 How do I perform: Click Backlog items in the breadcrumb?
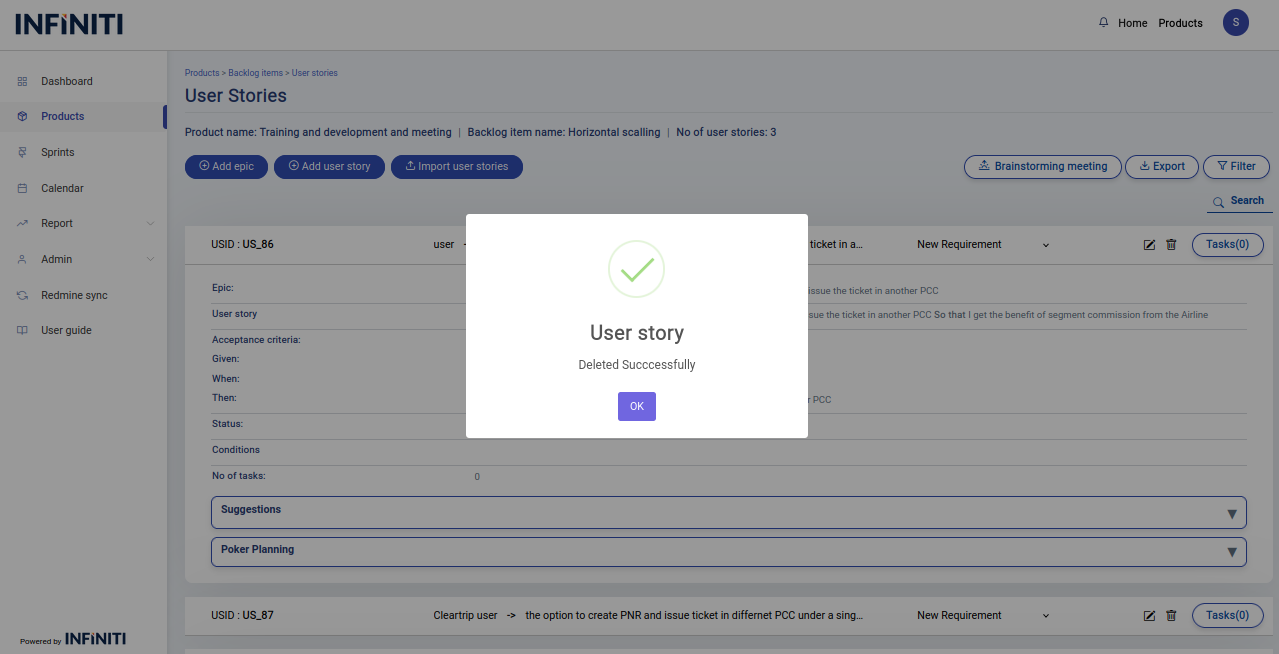[255, 73]
